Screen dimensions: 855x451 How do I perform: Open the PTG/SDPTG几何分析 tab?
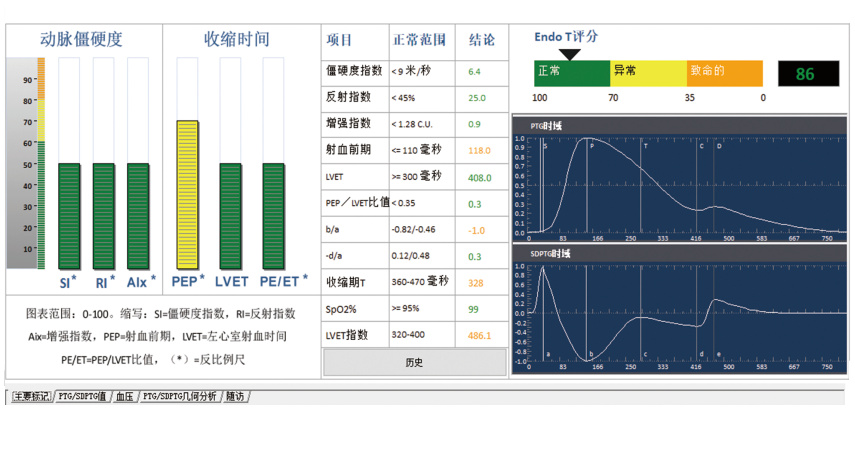[x=179, y=397]
